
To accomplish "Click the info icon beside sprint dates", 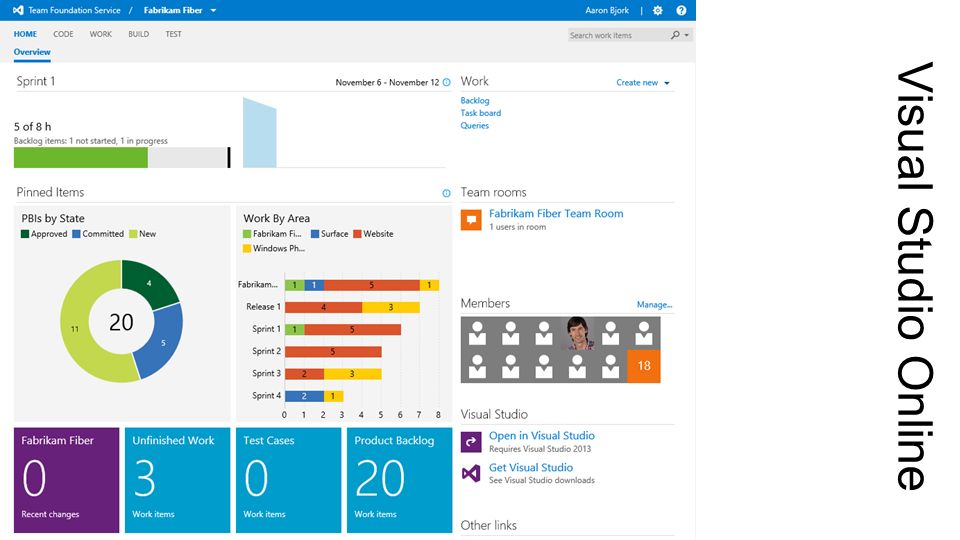I will [x=446, y=82].
